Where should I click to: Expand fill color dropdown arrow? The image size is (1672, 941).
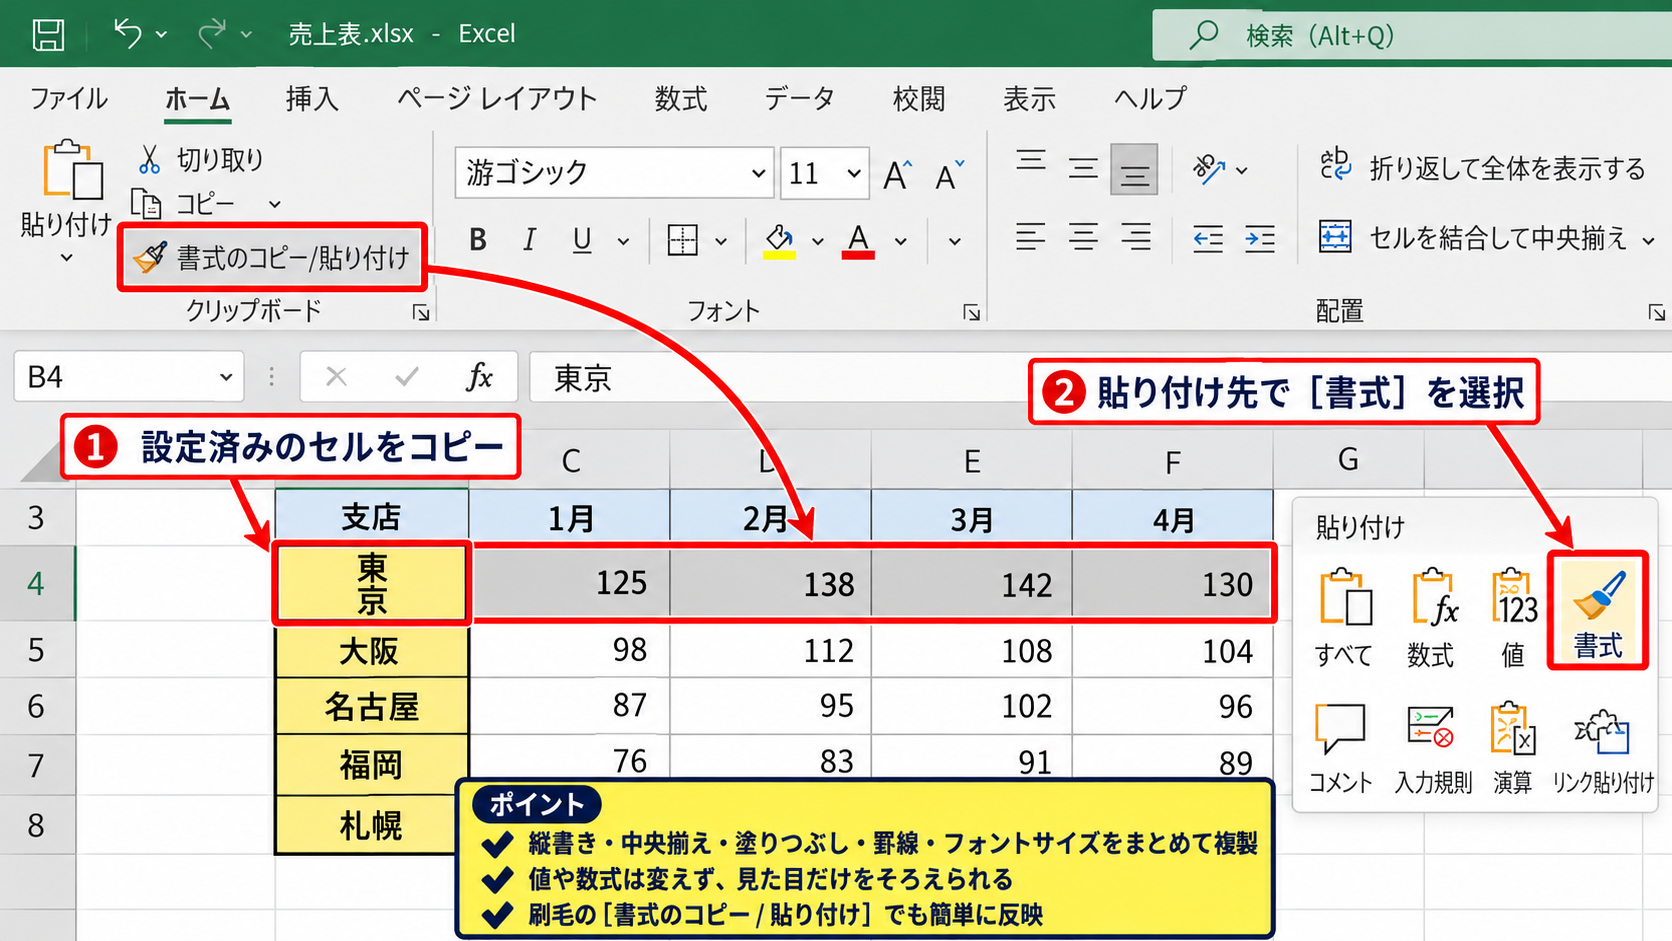pos(817,241)
